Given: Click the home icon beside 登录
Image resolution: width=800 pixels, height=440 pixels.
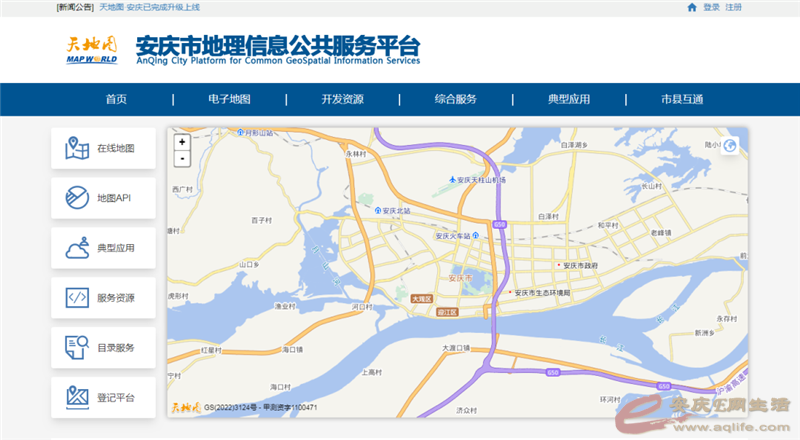Looking at the screenshot, I should (x=692, y=7).
